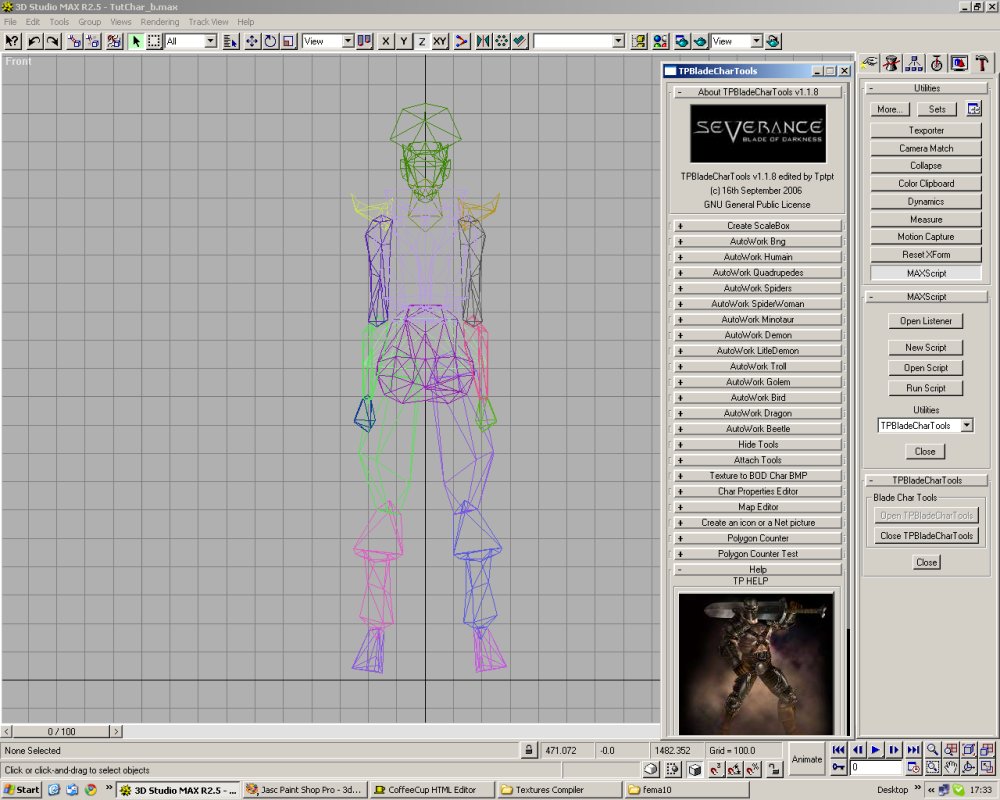
Task: Open the Utilities hammer panel tab
Action: tap(982, 63)
